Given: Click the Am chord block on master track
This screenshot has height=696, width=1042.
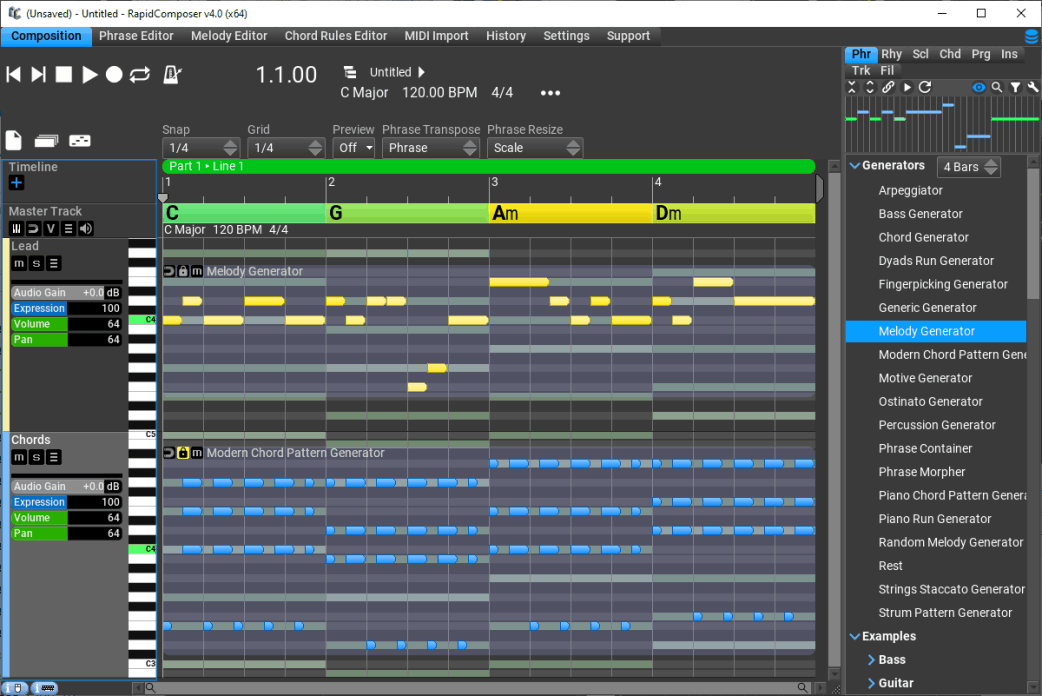Looking at the screenshot, I should click(x=570, y=213).
